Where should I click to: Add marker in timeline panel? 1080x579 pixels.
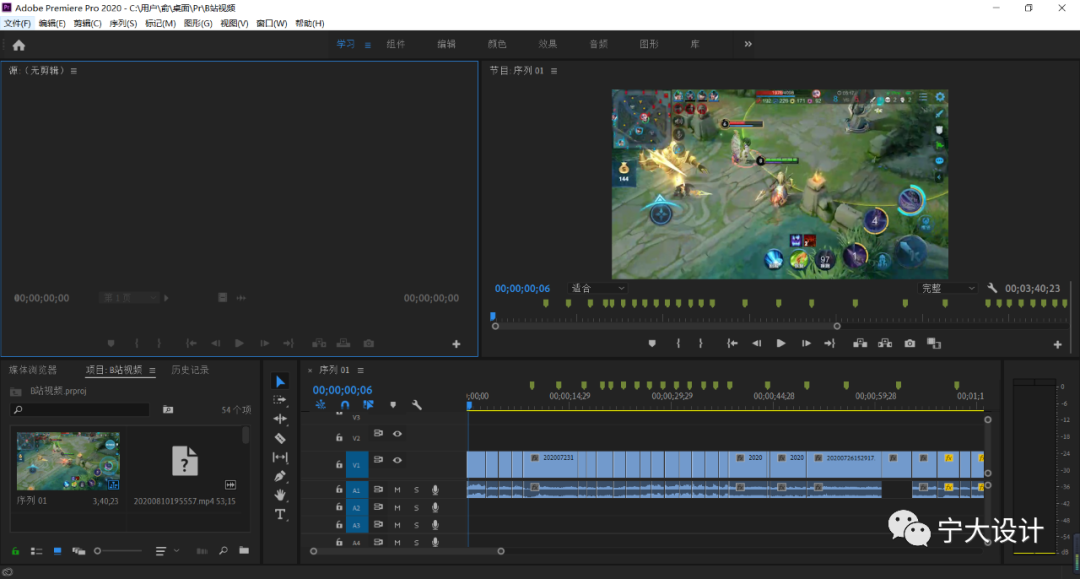click(x=393, y=405)
